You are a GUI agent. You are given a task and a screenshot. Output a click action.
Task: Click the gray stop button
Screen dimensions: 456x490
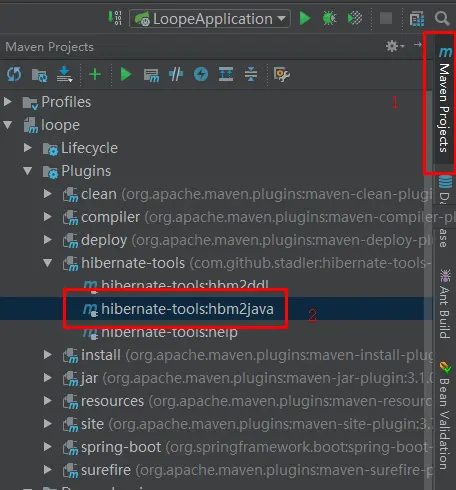point(386,18)
